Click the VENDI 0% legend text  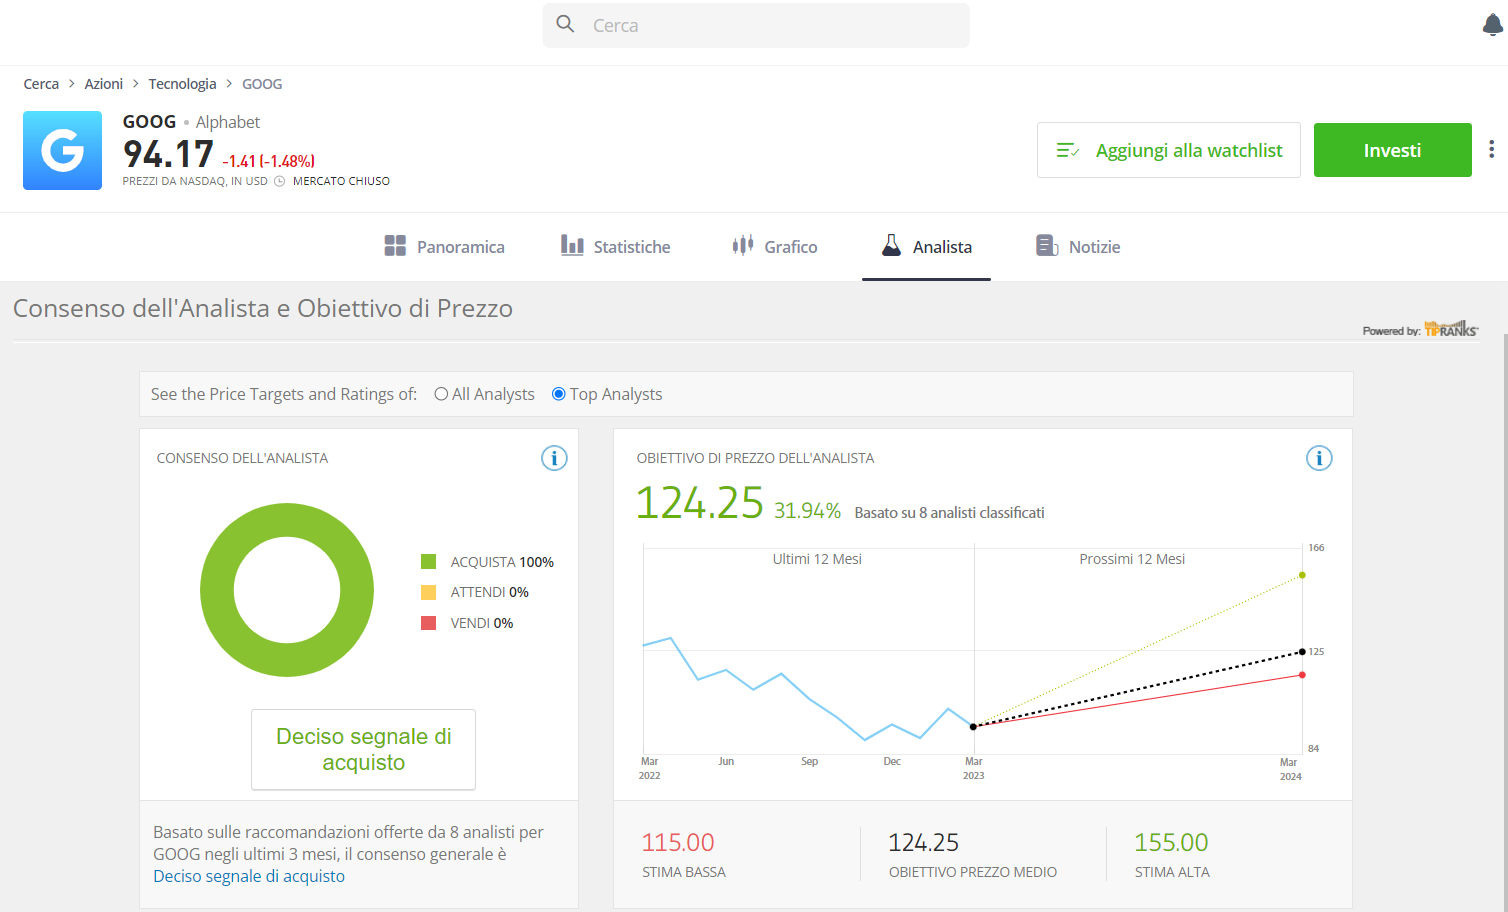pyautogui.click(x=481, y=623)
